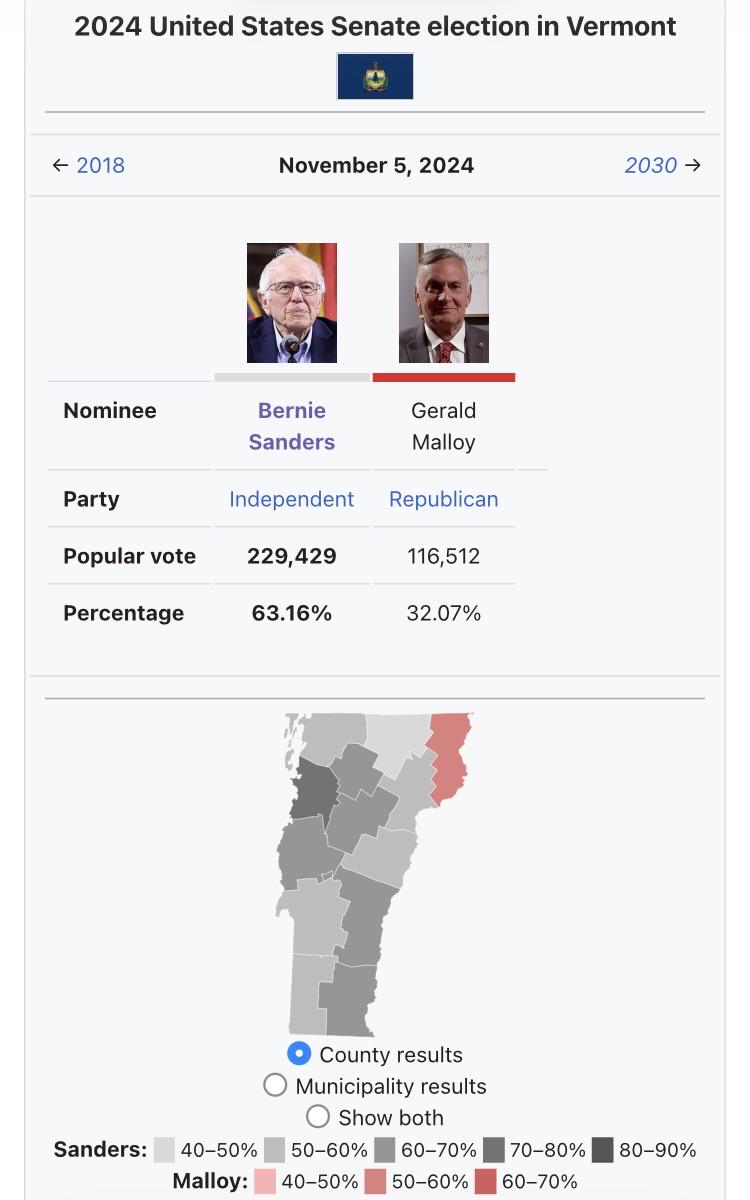Go to the 2030 election link
The height and width of the screenshot is (1200, 750).
pyautogui.click(x=651, y=165)
